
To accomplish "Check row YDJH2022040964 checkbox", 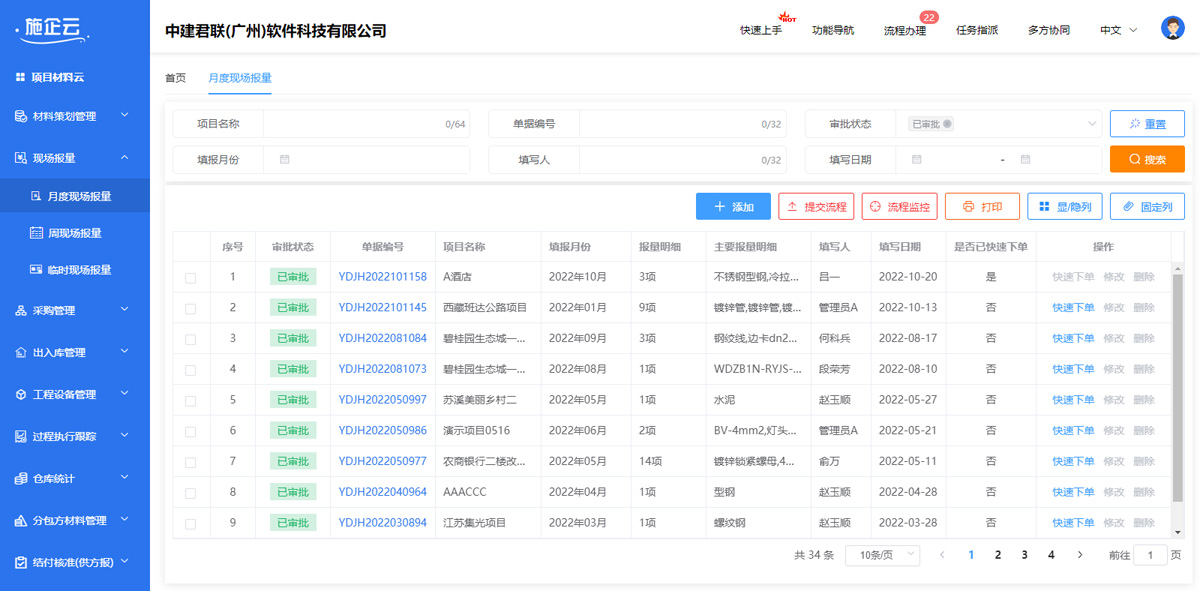I will point(190,493).
